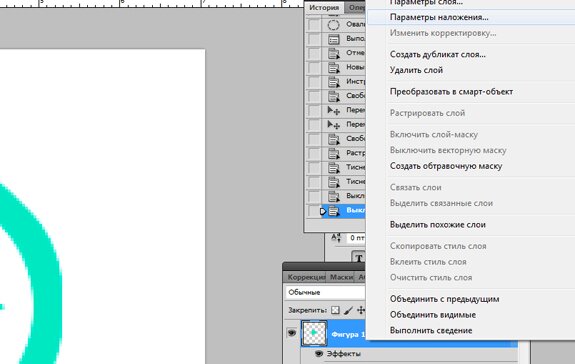Click the grayed-out Растрировать слой entry
The width and height of the screenshot is (575, 364).
tap(427, 113)
